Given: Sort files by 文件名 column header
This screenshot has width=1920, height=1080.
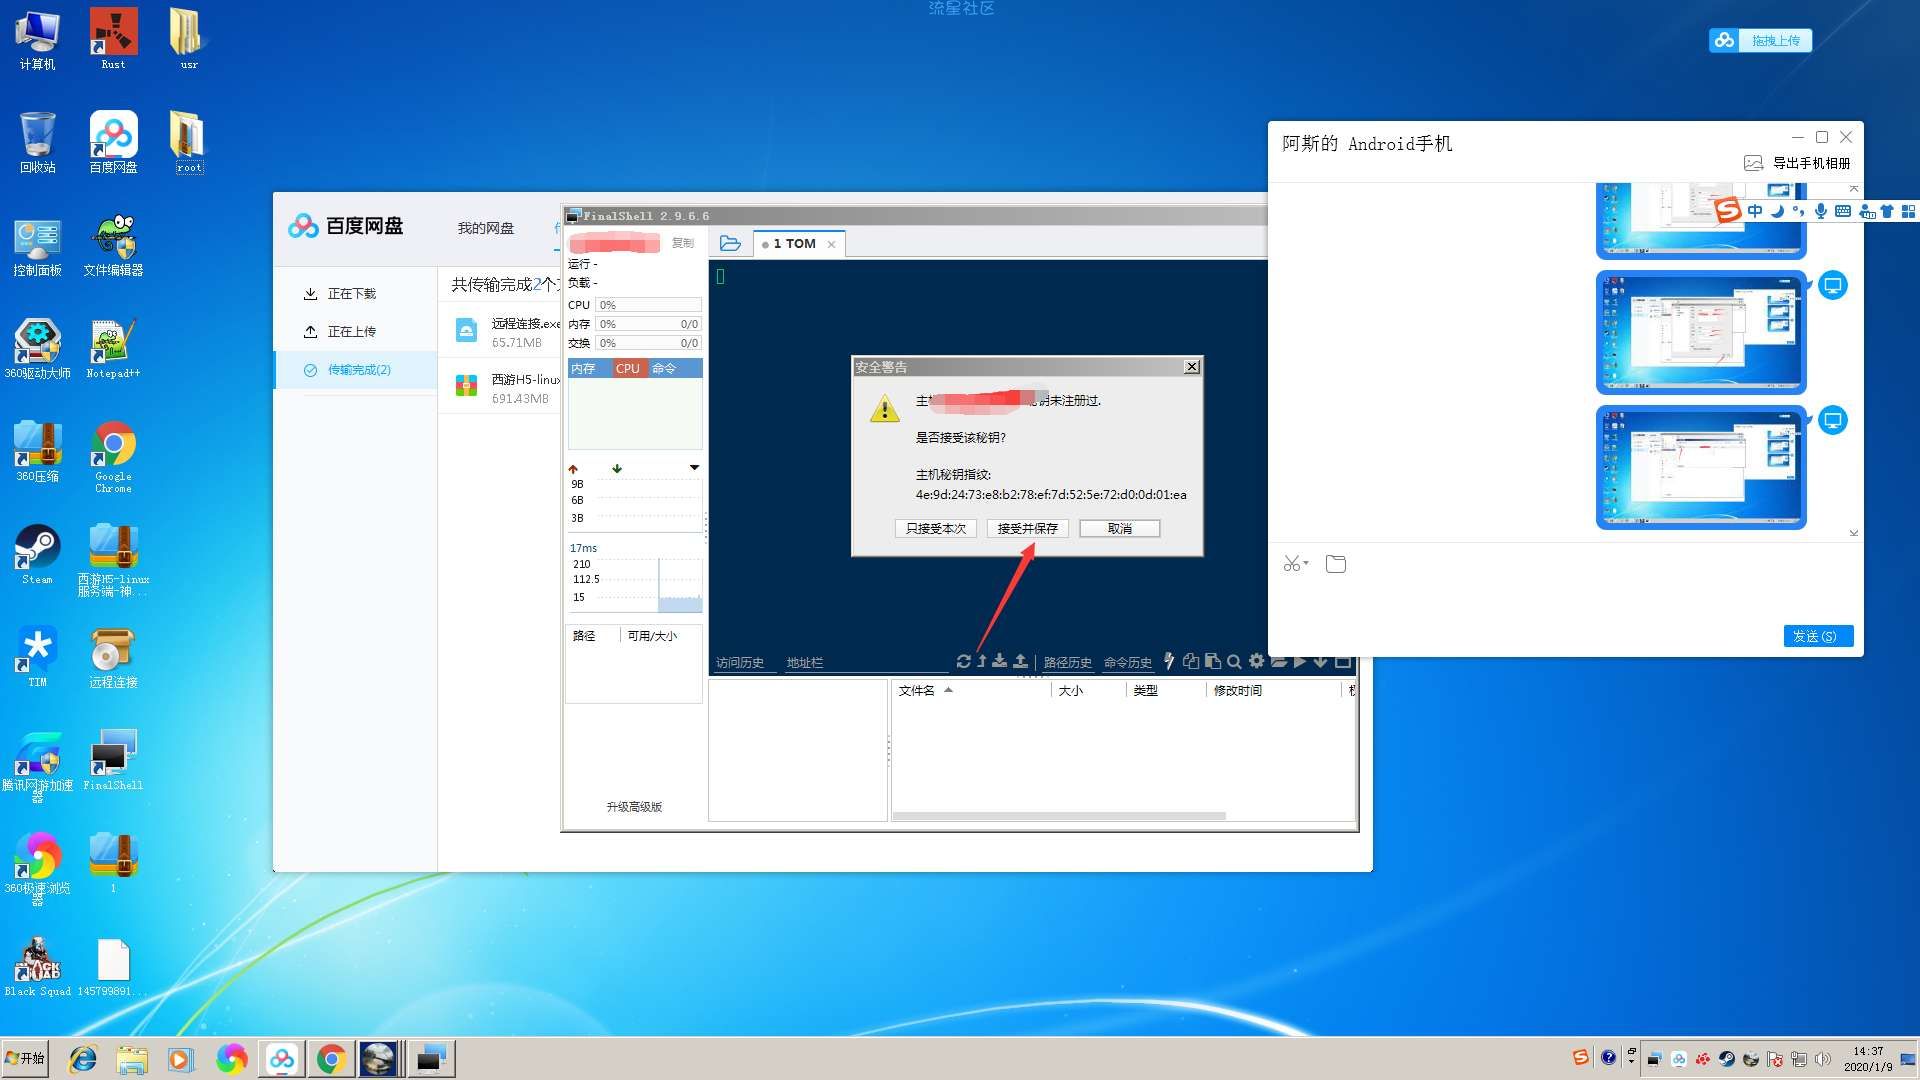Looking at the screenshot, I should point(970,691).
